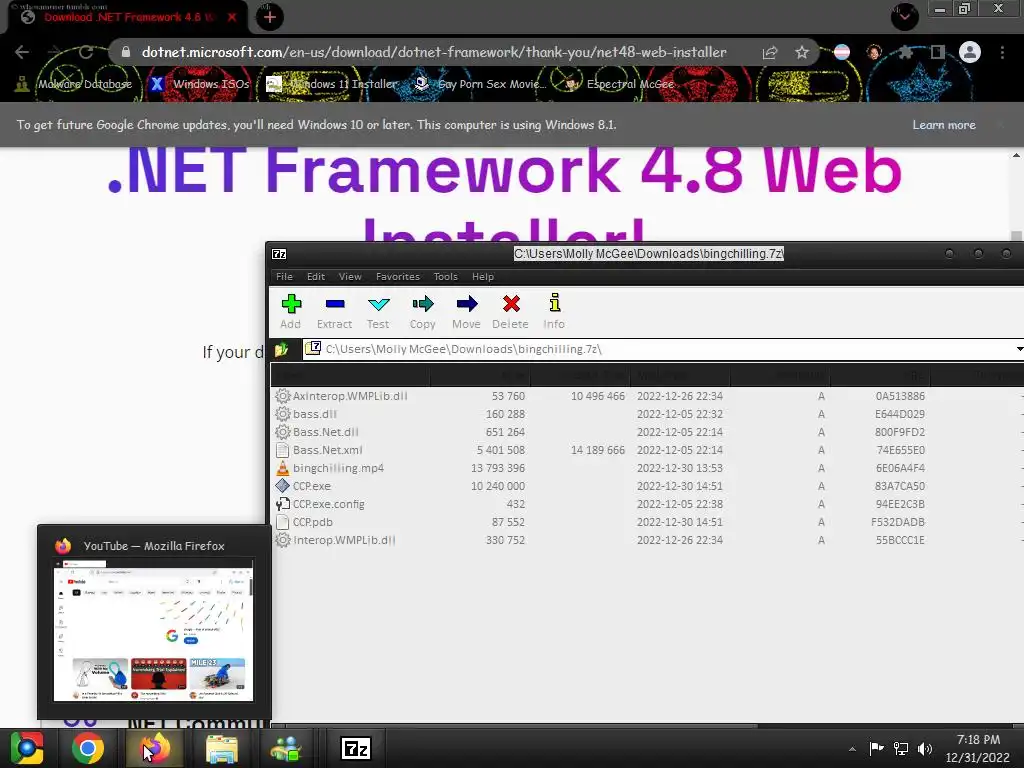Open a new Chrome tab
1024x768 pixels.
click(x=270, y=18)
